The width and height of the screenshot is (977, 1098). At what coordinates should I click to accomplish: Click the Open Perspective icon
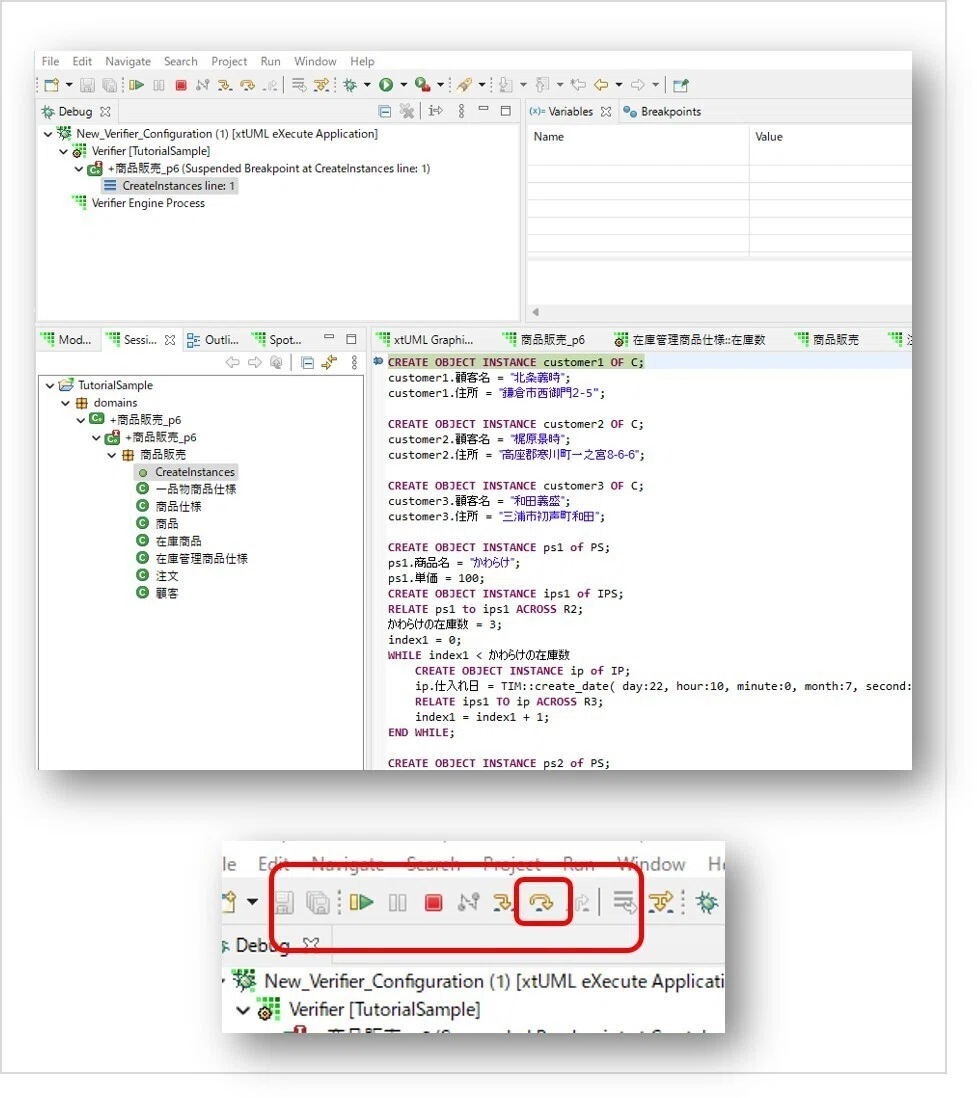point(681,85)
